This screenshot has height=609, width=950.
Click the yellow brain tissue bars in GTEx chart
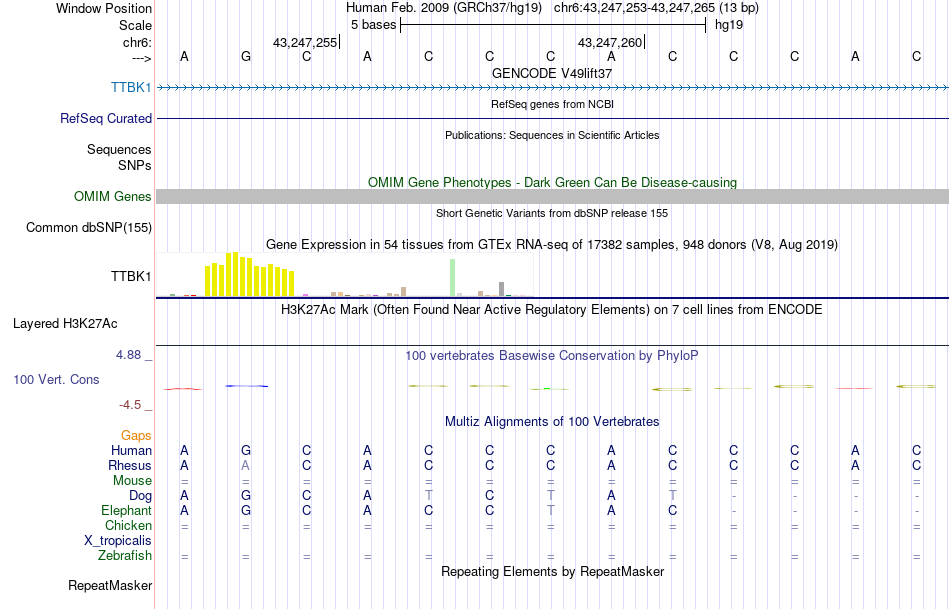click(250, 275)
